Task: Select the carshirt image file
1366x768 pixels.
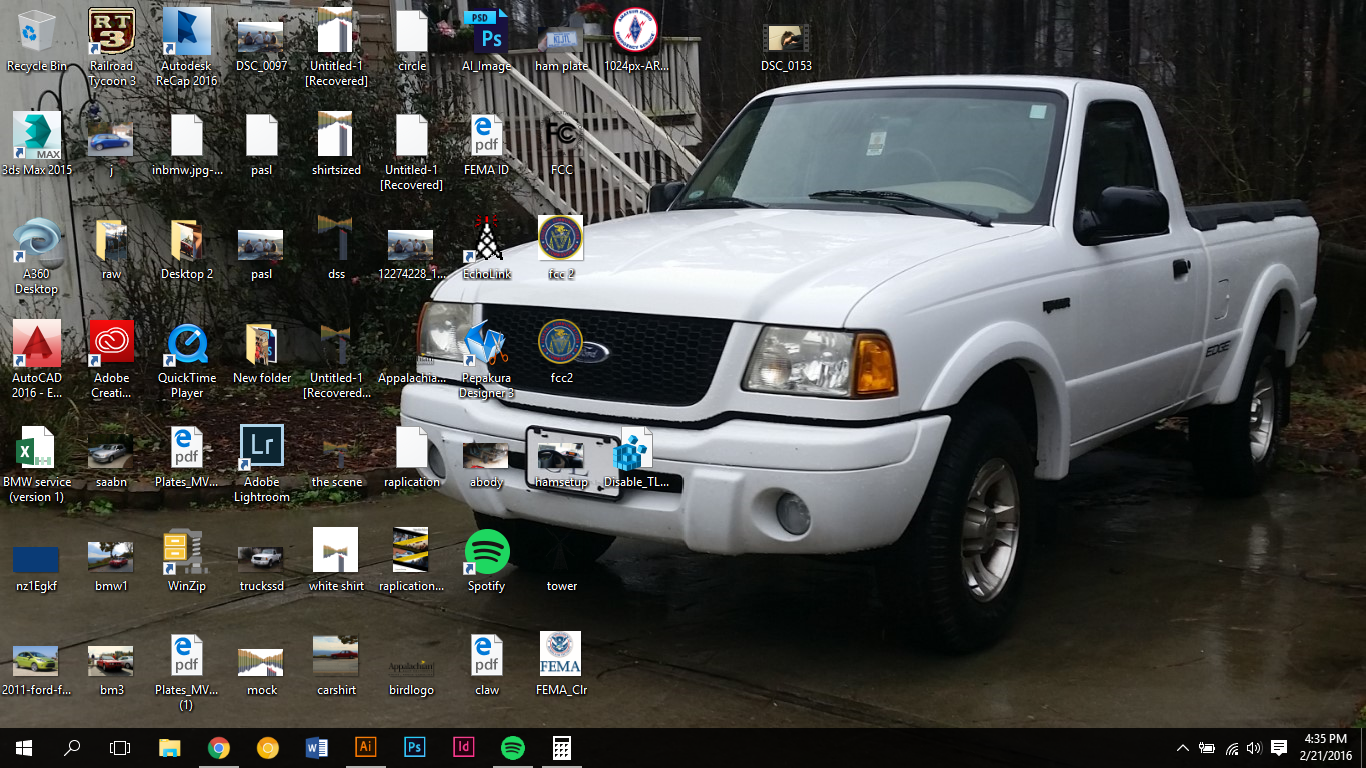Action: click(337, 666)
